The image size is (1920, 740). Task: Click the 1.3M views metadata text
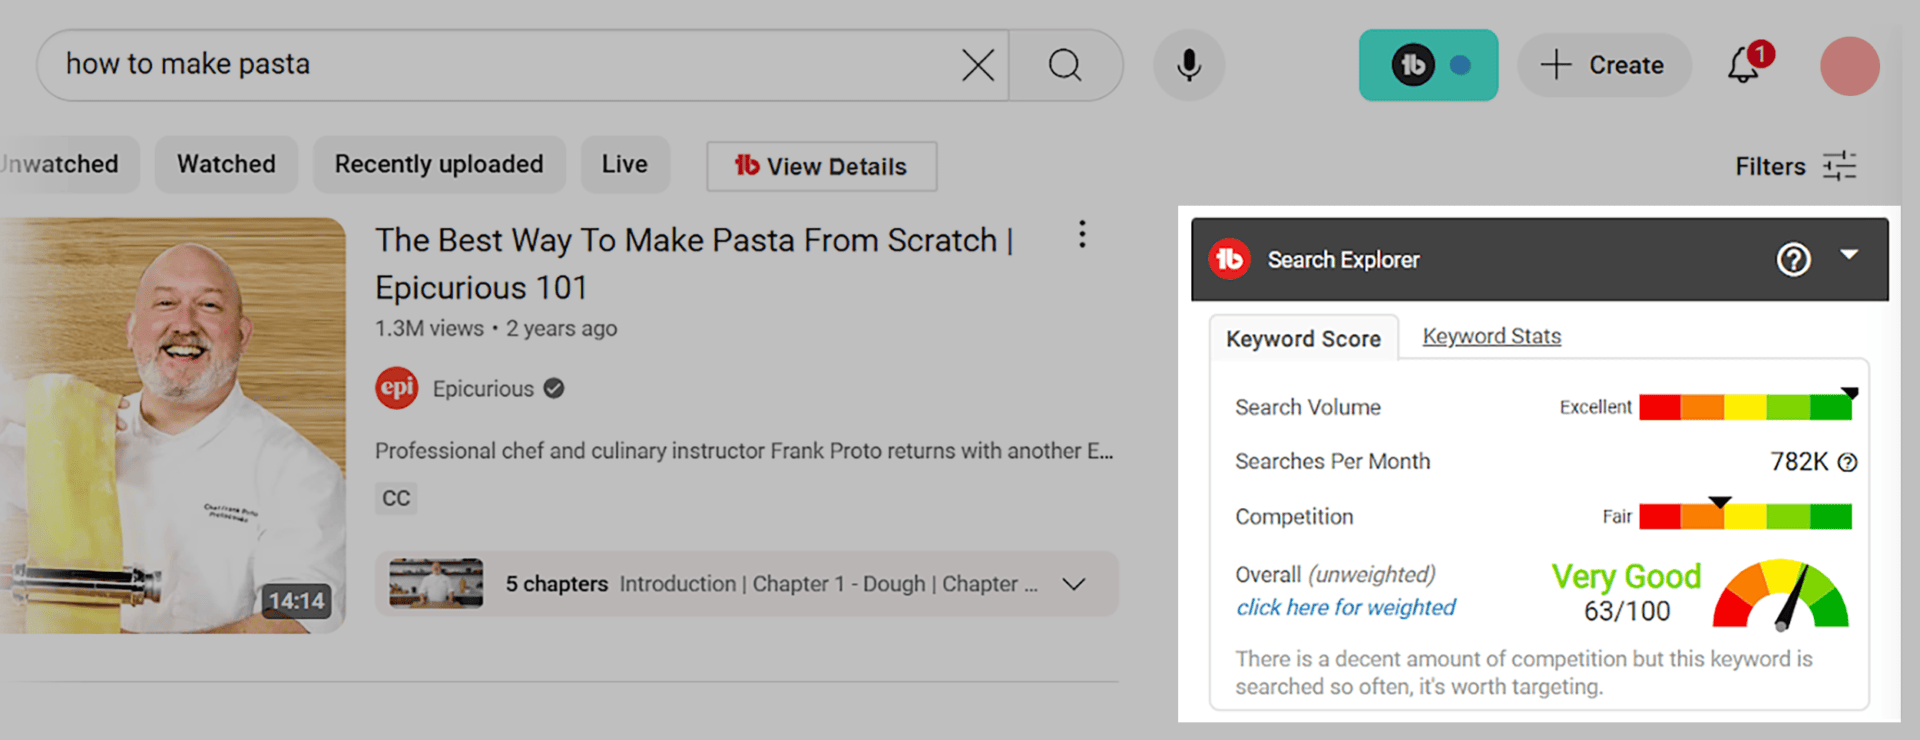coord(429,328)
